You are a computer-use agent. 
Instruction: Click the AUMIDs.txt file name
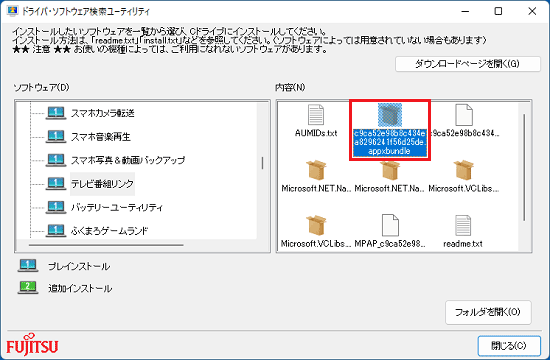tap(316, 133)
